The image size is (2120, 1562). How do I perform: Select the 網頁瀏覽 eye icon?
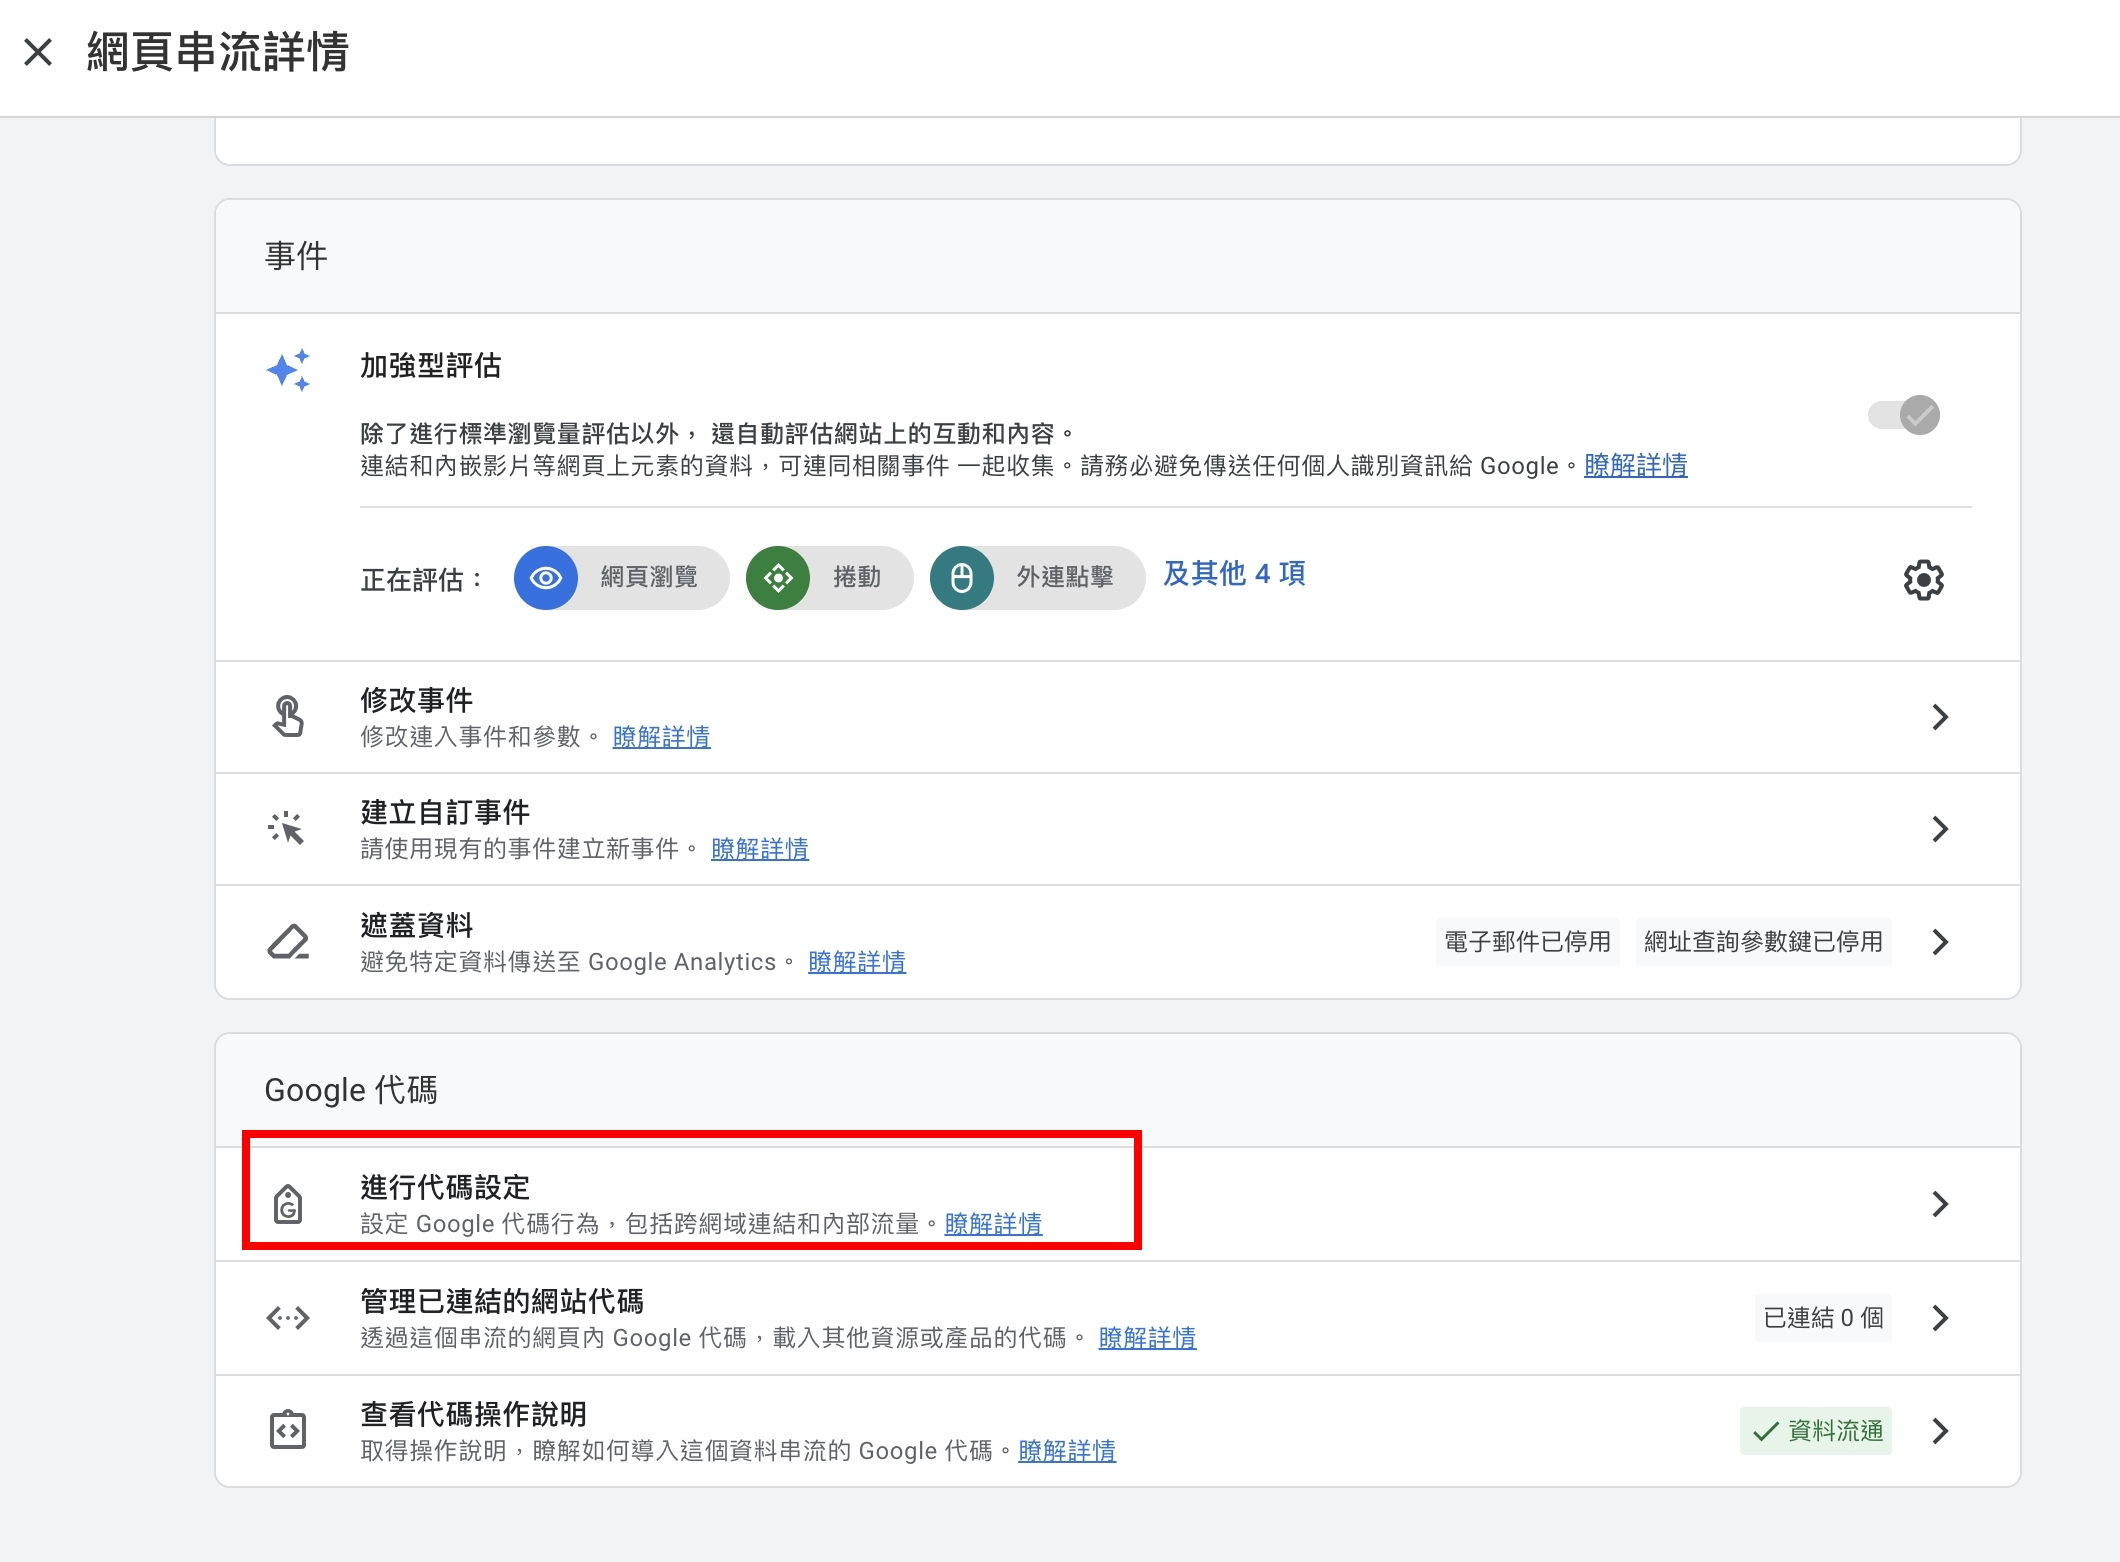pos(546,578)
